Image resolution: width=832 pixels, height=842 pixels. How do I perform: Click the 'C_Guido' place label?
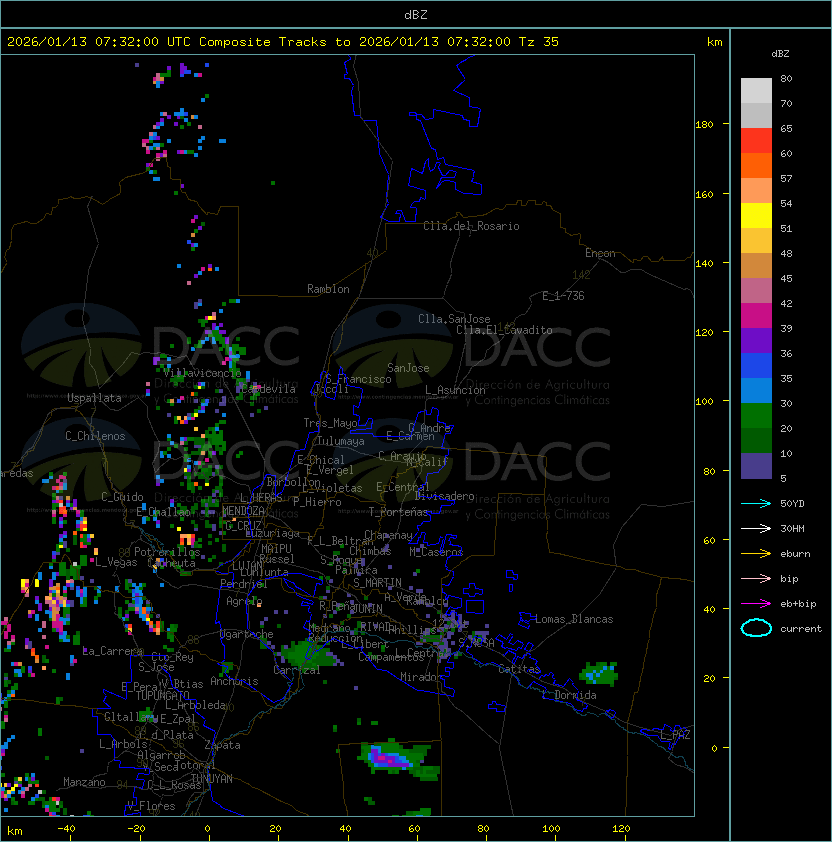[122, 497]
